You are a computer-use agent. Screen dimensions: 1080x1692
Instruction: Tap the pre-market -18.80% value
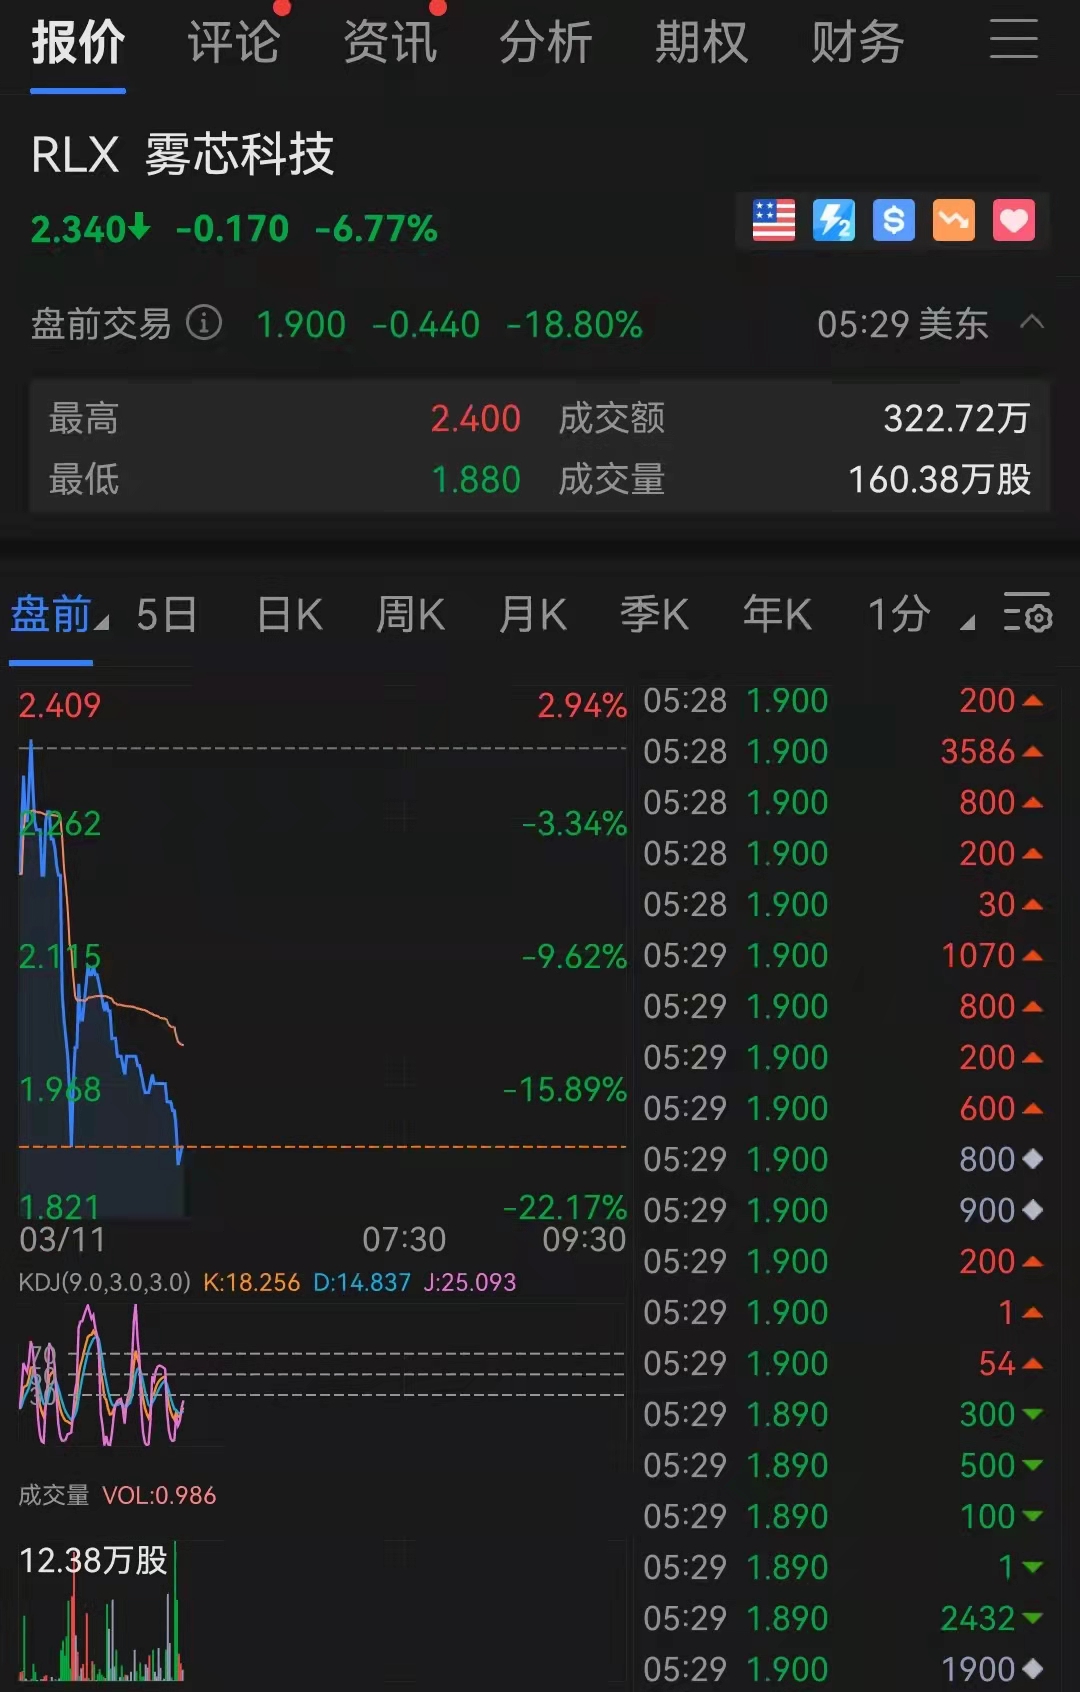(x=574, y=324)
